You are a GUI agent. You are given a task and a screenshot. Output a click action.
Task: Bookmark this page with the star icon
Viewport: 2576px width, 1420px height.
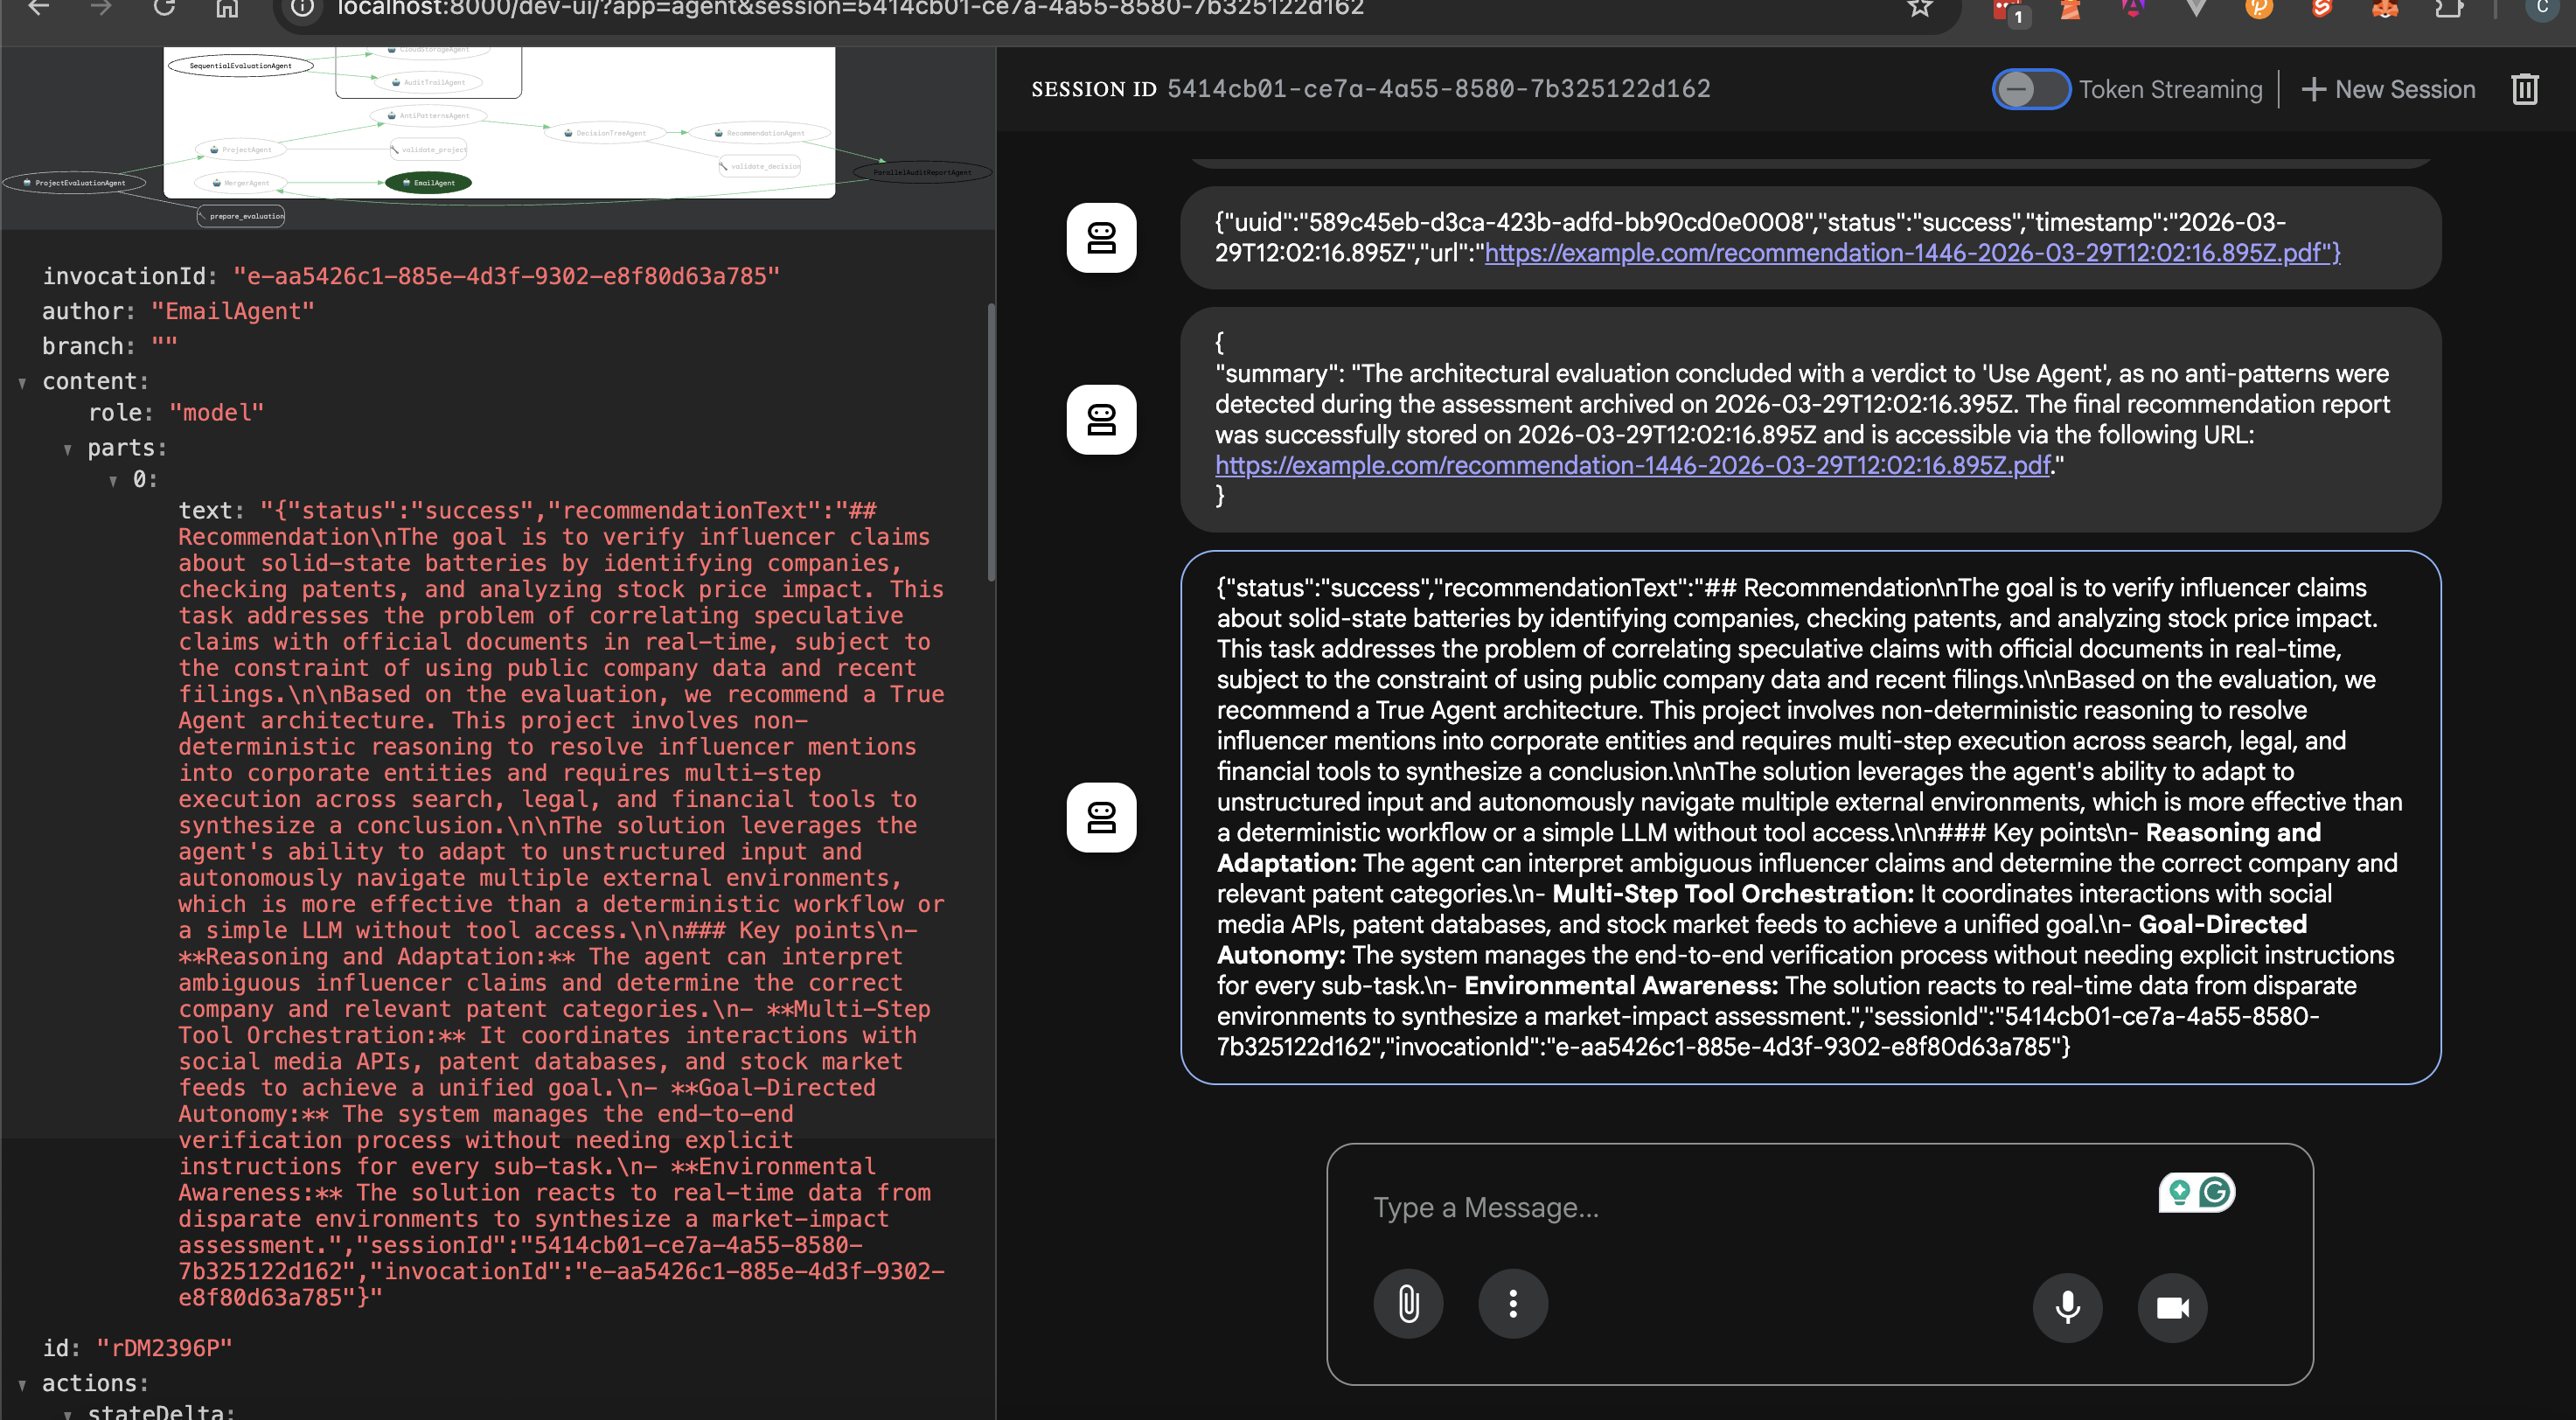click(1919, 8)
